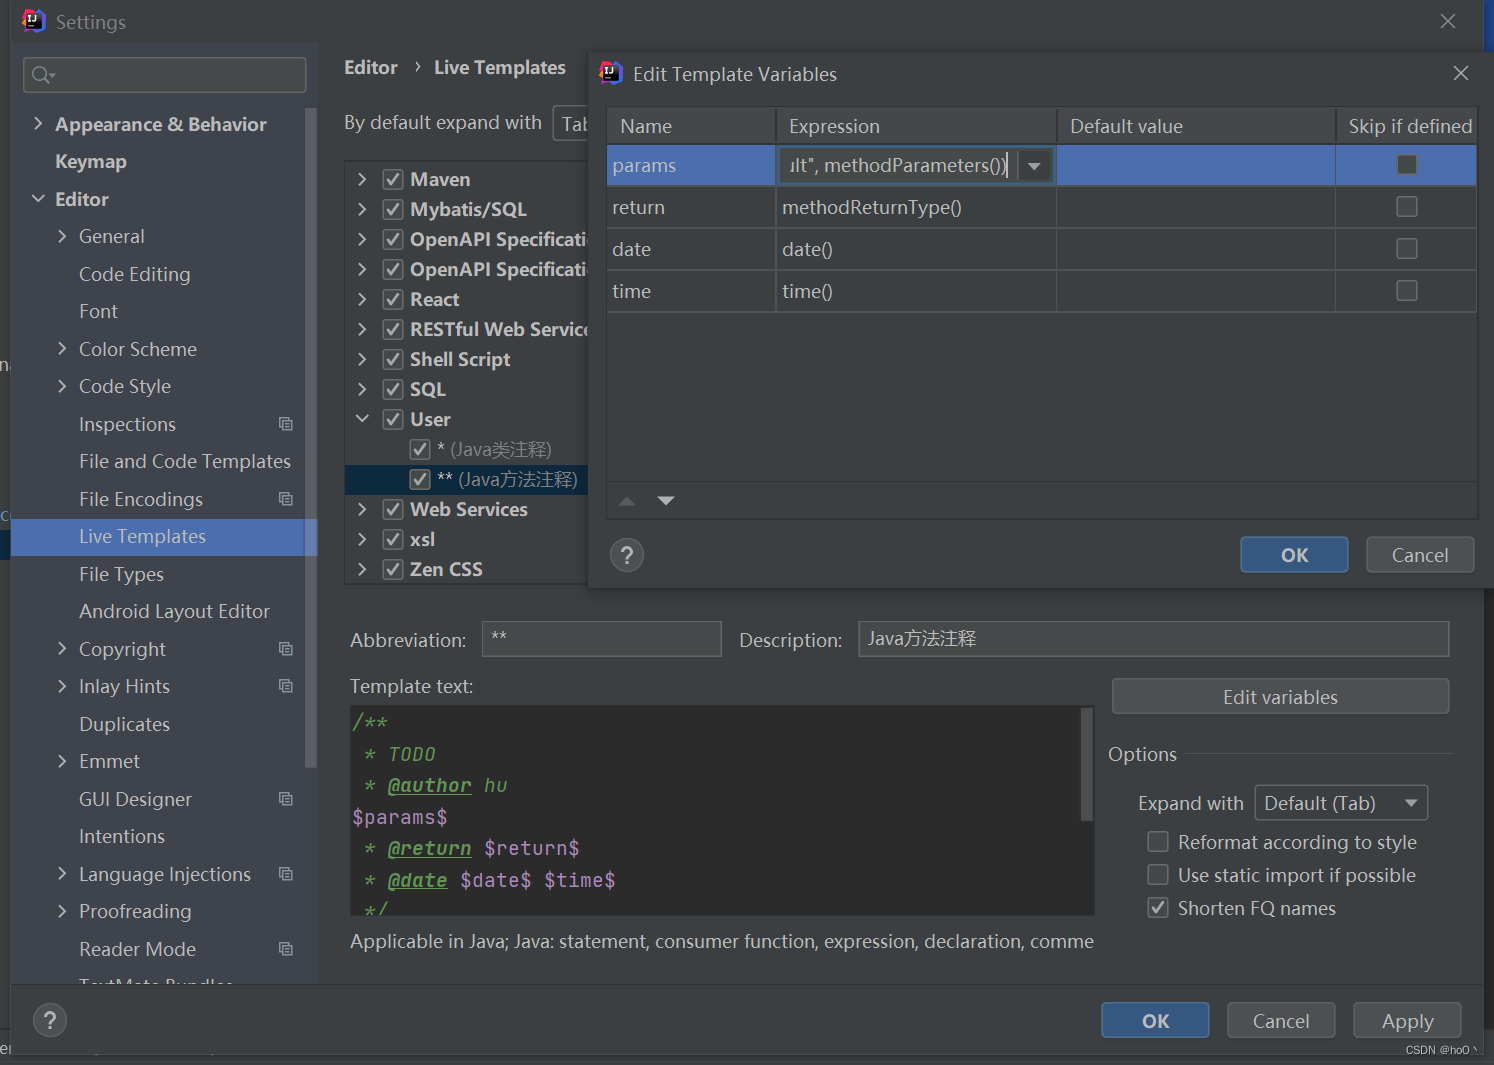
Task: Click OK at Settings bottom
Action: pos(1155,1021)
